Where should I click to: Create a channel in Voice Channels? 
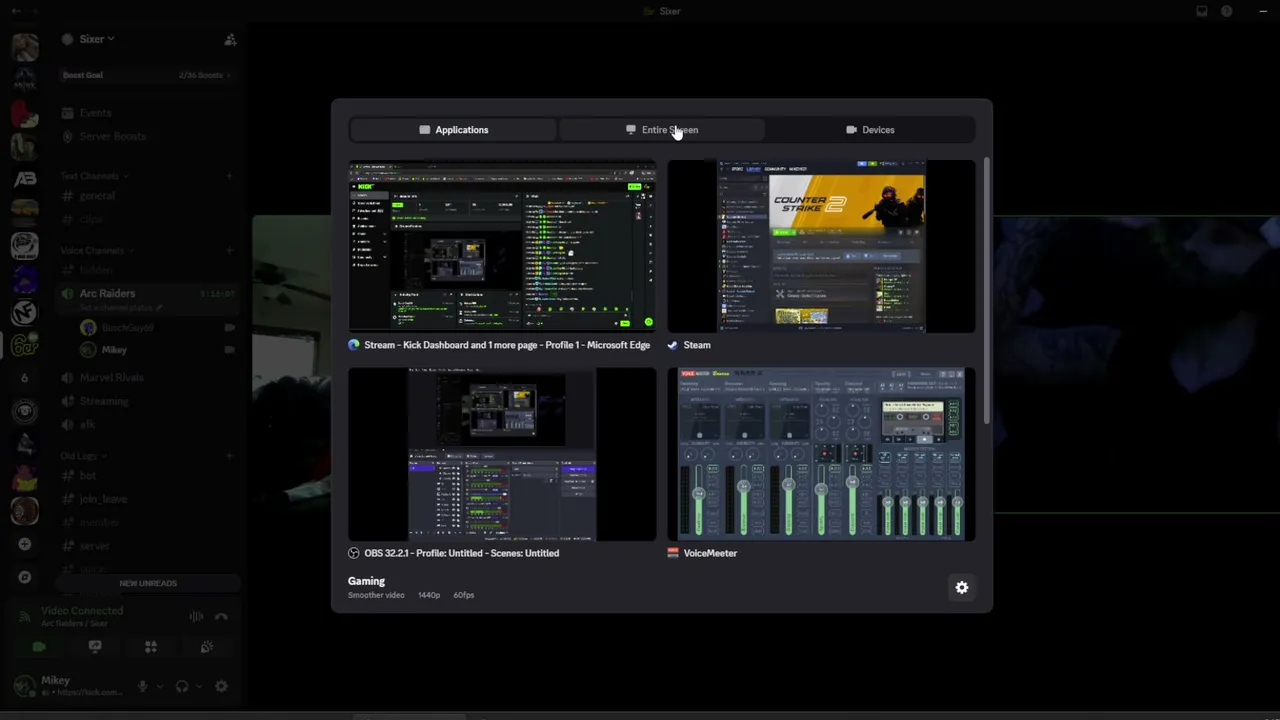pyautogui.click(x=229, y=250)
